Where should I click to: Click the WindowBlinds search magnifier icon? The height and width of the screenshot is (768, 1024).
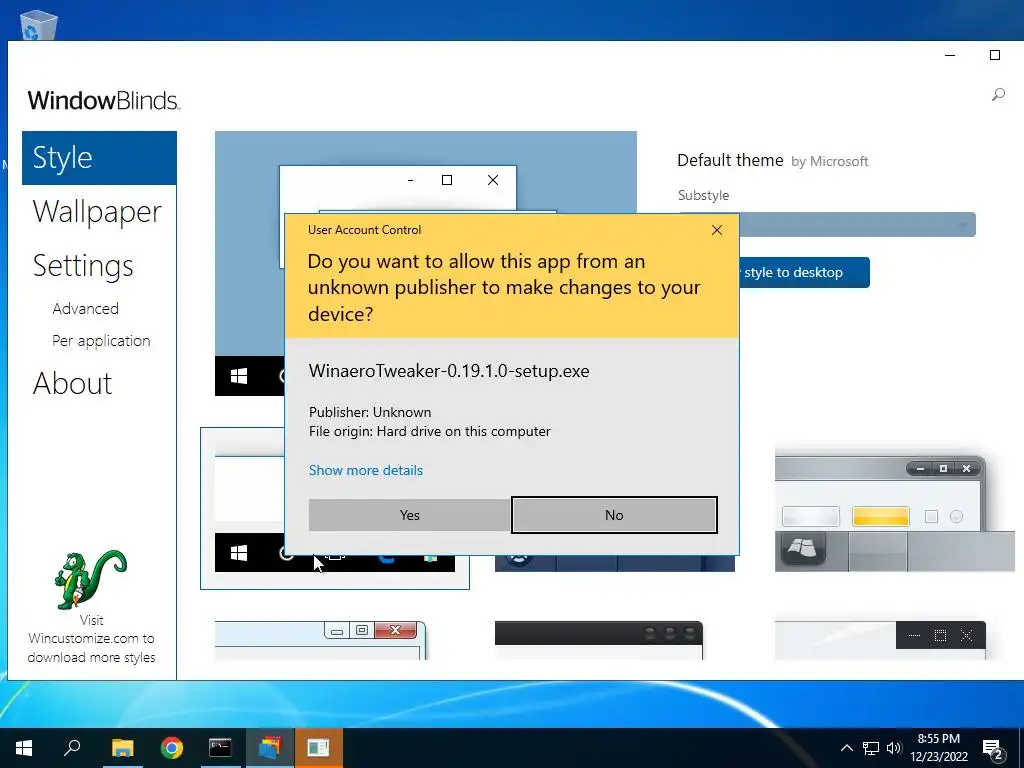pos(998,95)
